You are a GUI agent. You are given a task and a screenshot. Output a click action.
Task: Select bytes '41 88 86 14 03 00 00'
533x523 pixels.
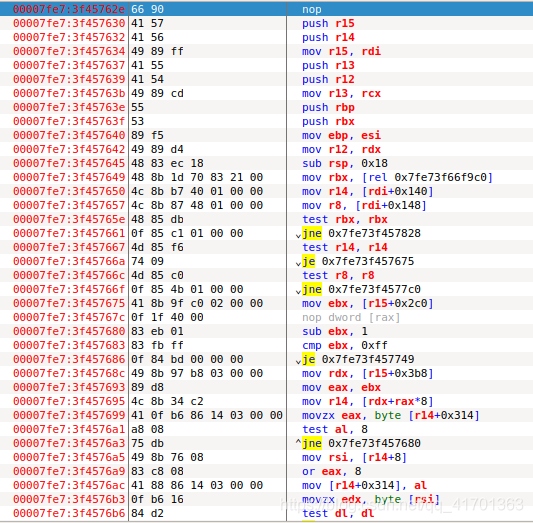(197, 485)
